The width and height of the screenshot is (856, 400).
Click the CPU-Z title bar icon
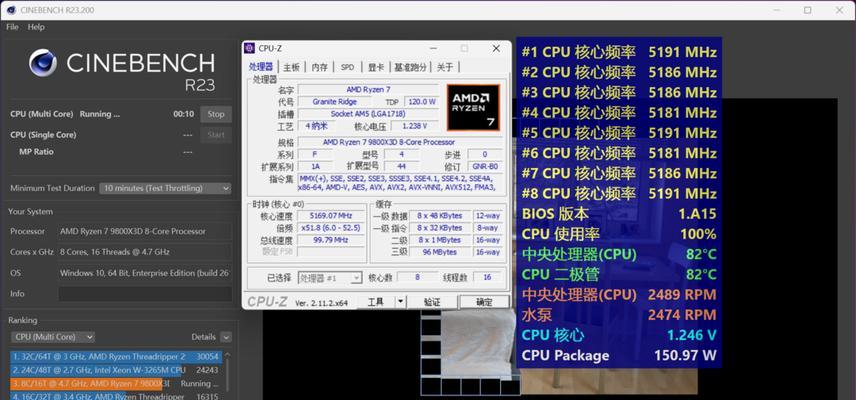coord(249,48)
